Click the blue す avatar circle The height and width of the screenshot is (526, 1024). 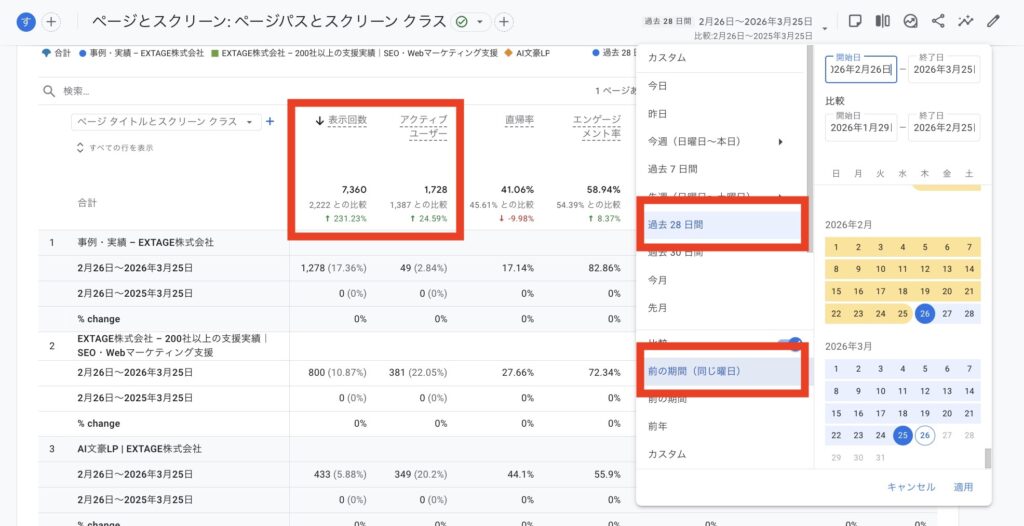tap(26, 22)
